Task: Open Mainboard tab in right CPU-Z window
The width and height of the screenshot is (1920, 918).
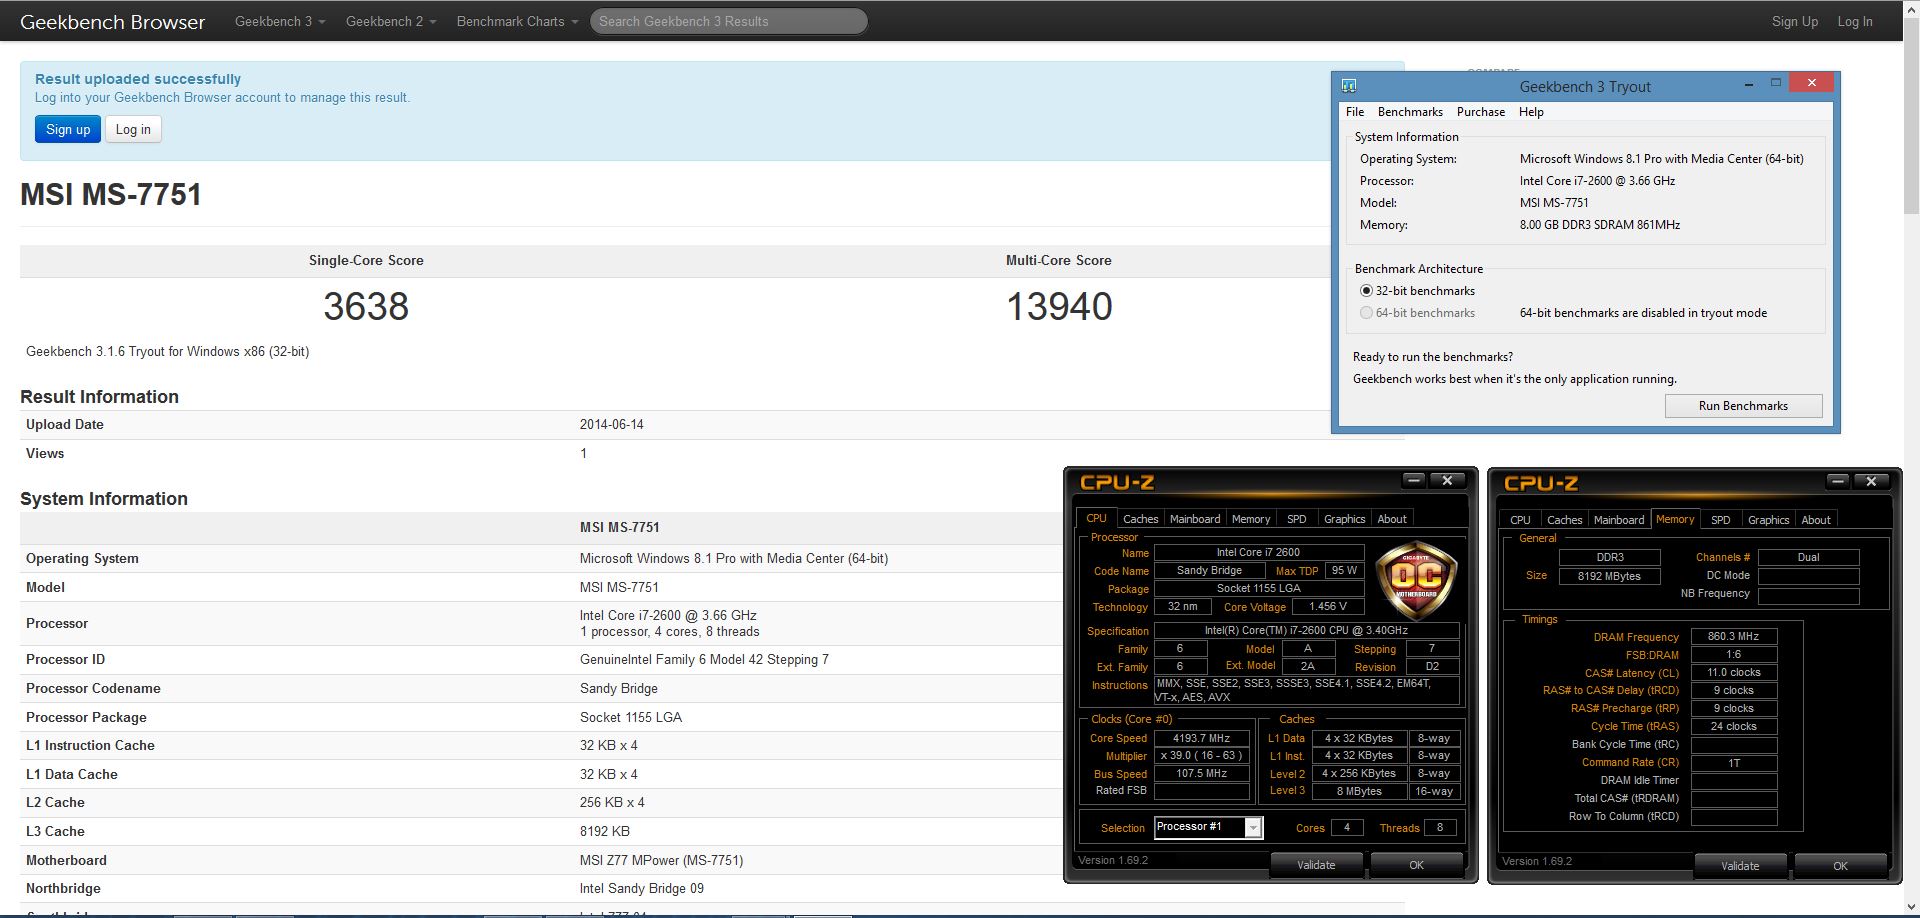Action: coord(1619,520)
